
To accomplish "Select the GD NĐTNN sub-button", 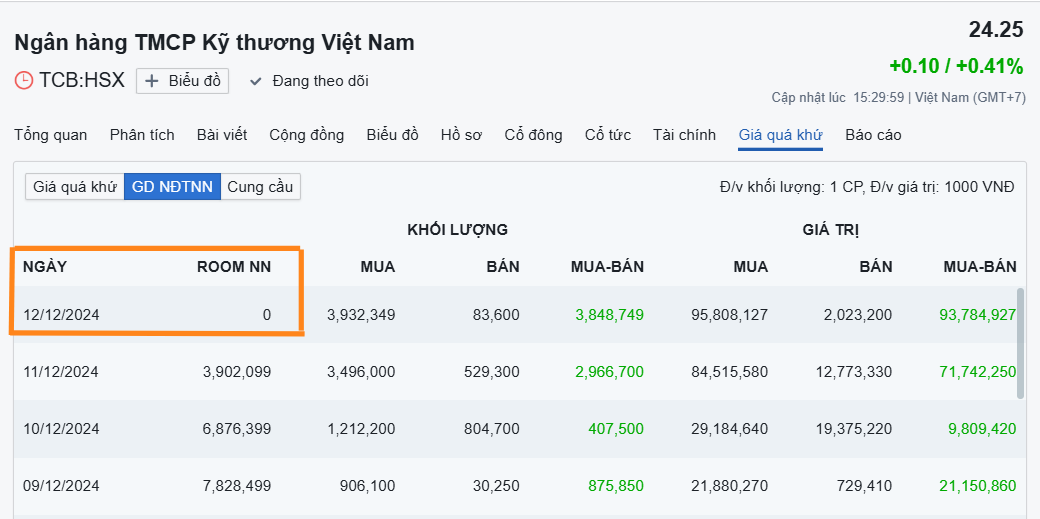I will 172,186.
